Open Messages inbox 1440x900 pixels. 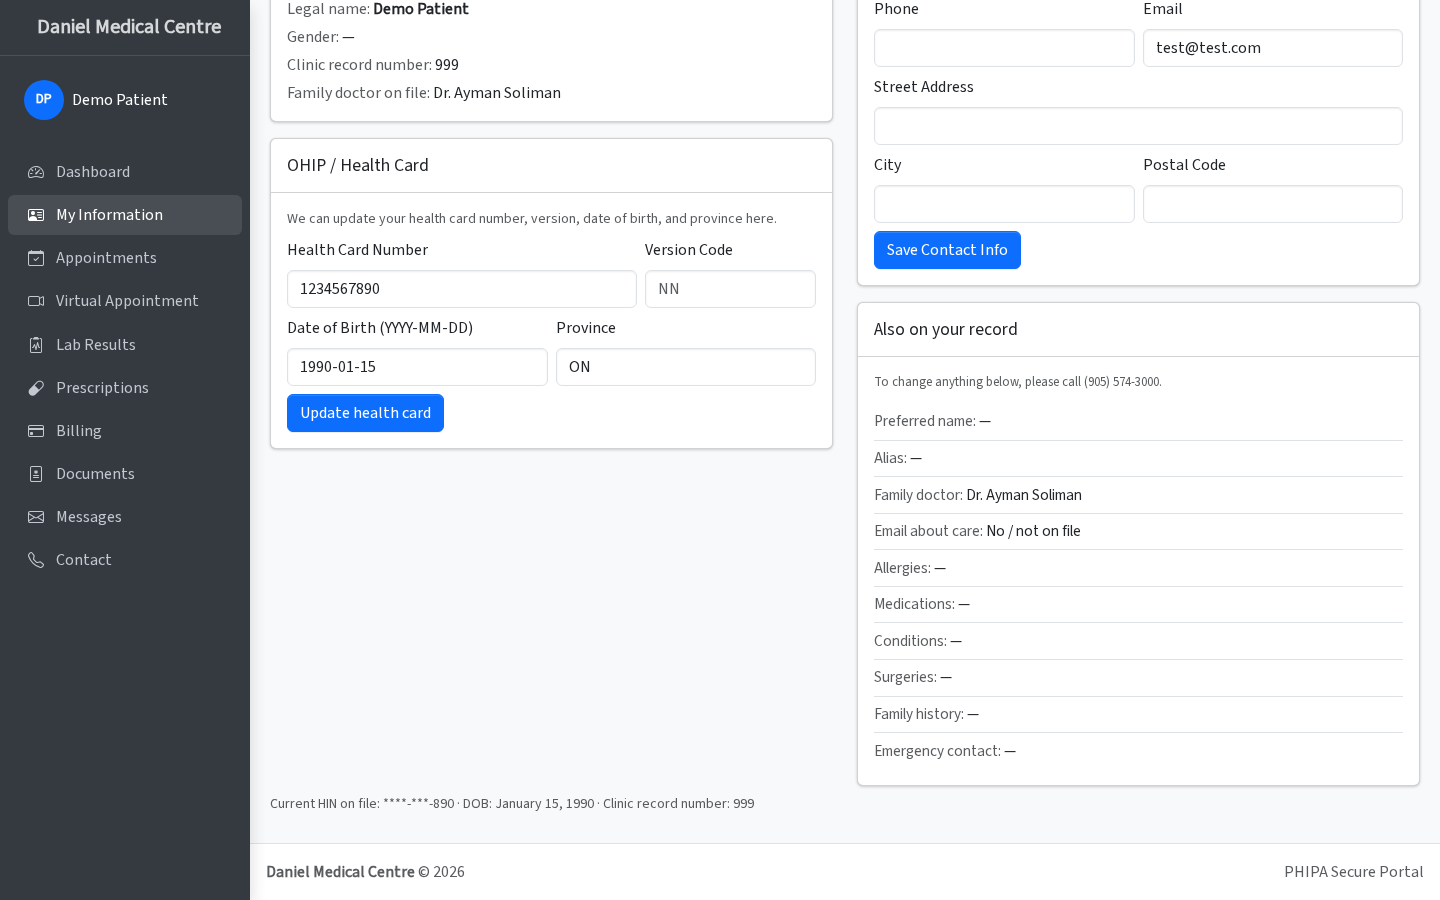point(125,517)
